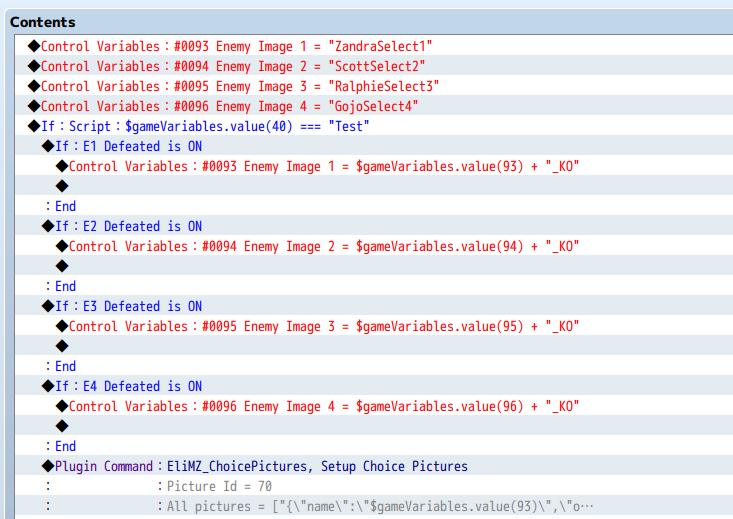
Task: Click the Contents panel header
Action: click(43, 22)
